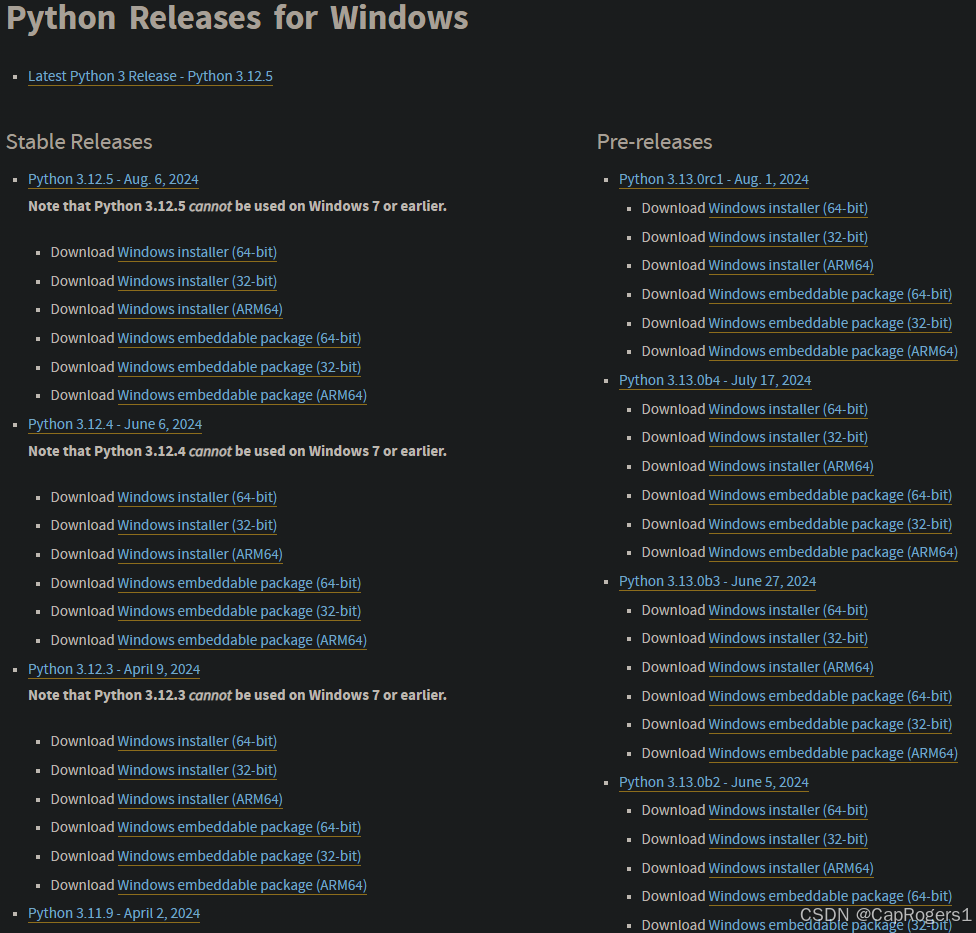Get Python 3.13.0b4 embeddable package (ARM64)
The width and height of the screenshot is (976, 933).
833,553
